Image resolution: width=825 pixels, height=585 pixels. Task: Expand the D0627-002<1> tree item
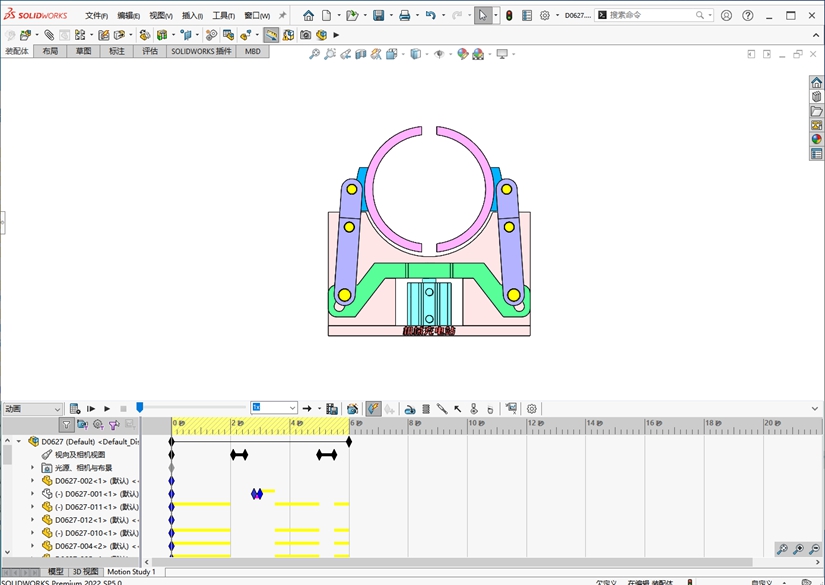coord(32,481)
